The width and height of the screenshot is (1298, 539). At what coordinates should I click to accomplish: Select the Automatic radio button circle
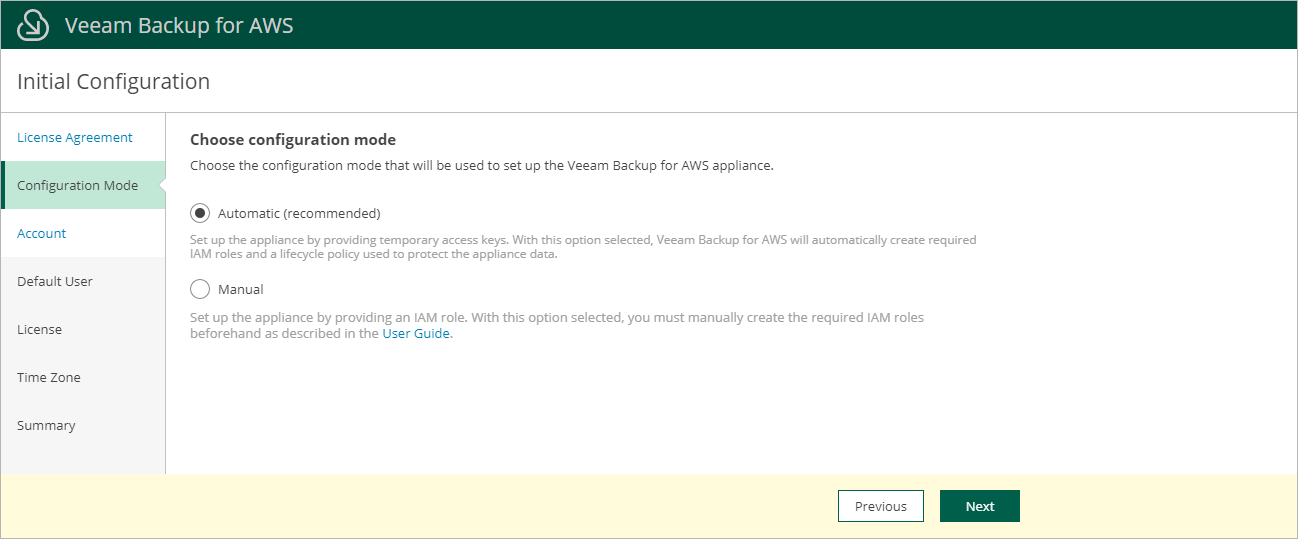pos(200,213)
